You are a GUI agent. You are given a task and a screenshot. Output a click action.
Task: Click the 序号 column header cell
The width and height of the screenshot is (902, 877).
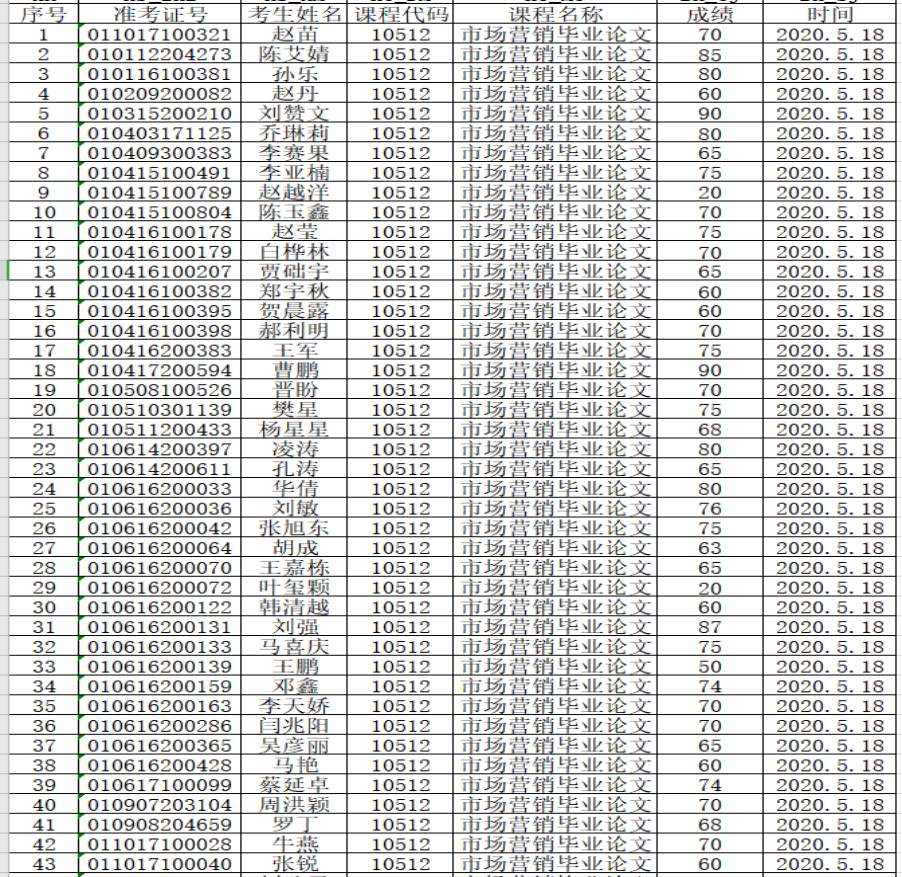coord(43,15)
